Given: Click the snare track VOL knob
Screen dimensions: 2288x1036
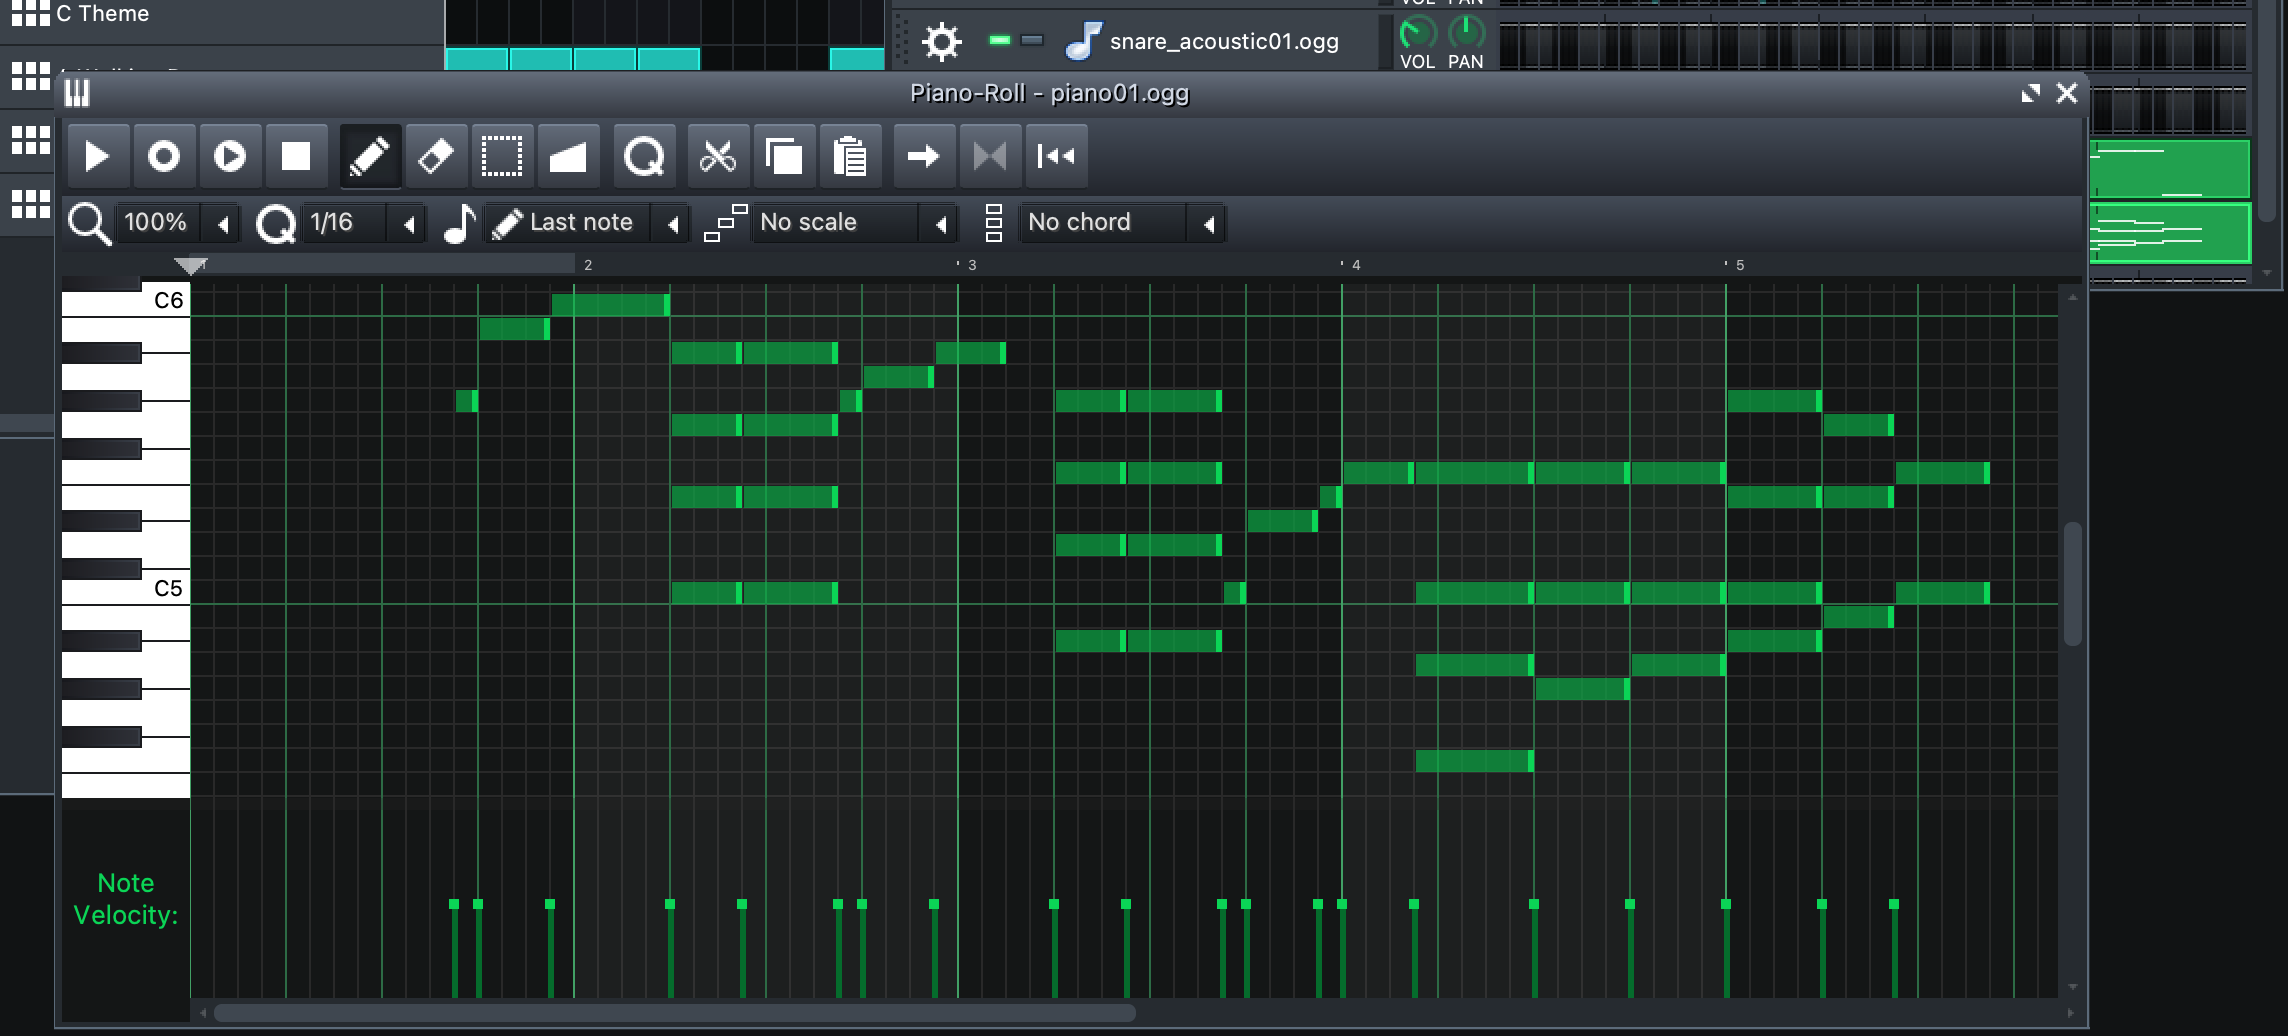Looking at the screenshot, I should [1418, 33].
